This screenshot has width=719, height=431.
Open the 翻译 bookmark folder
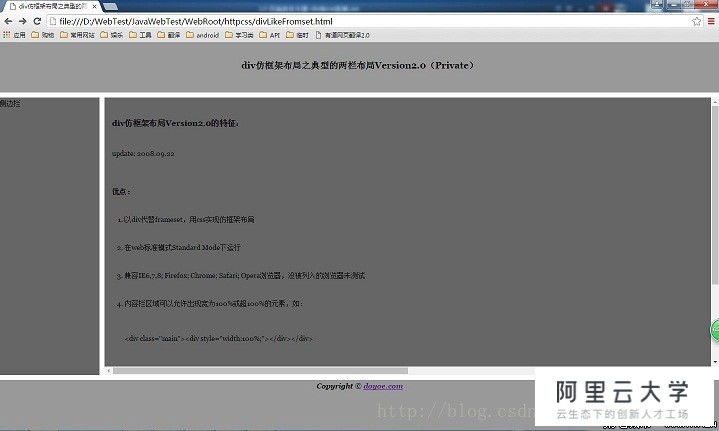click(169, 35)
